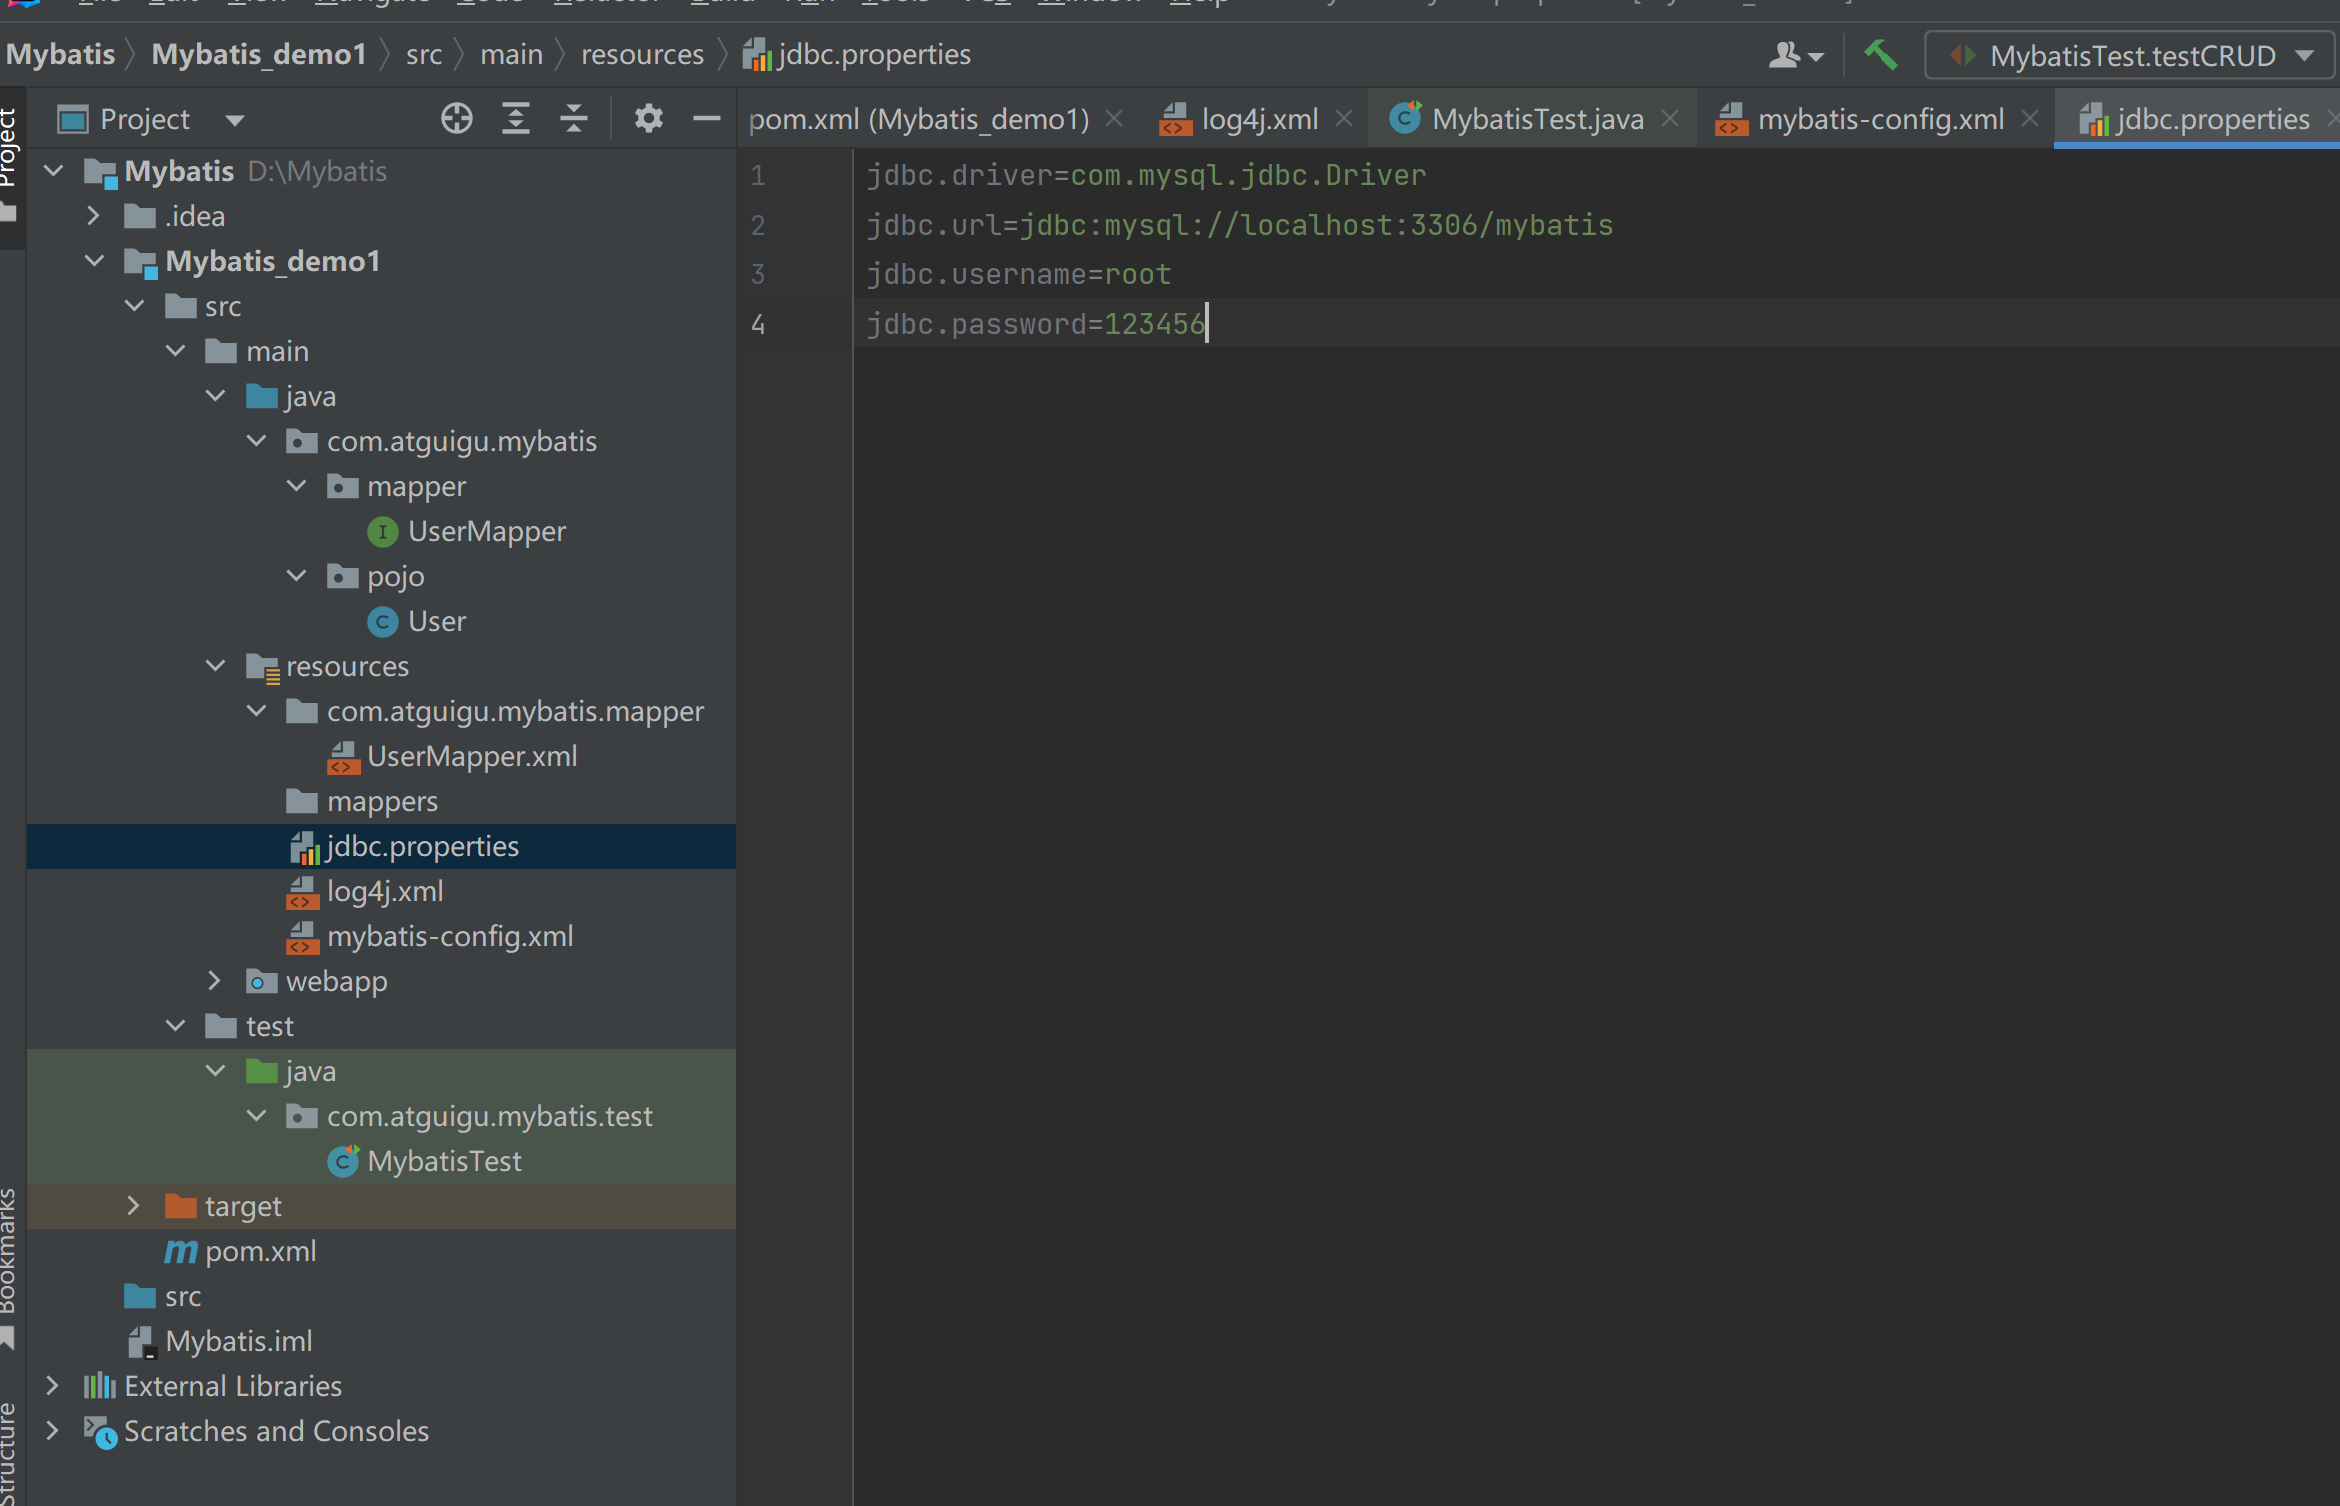The width and height of the screenshot is (2340, 1506).
Task: Switch to the mybatis-config.xml tab
Action: 1878,119
